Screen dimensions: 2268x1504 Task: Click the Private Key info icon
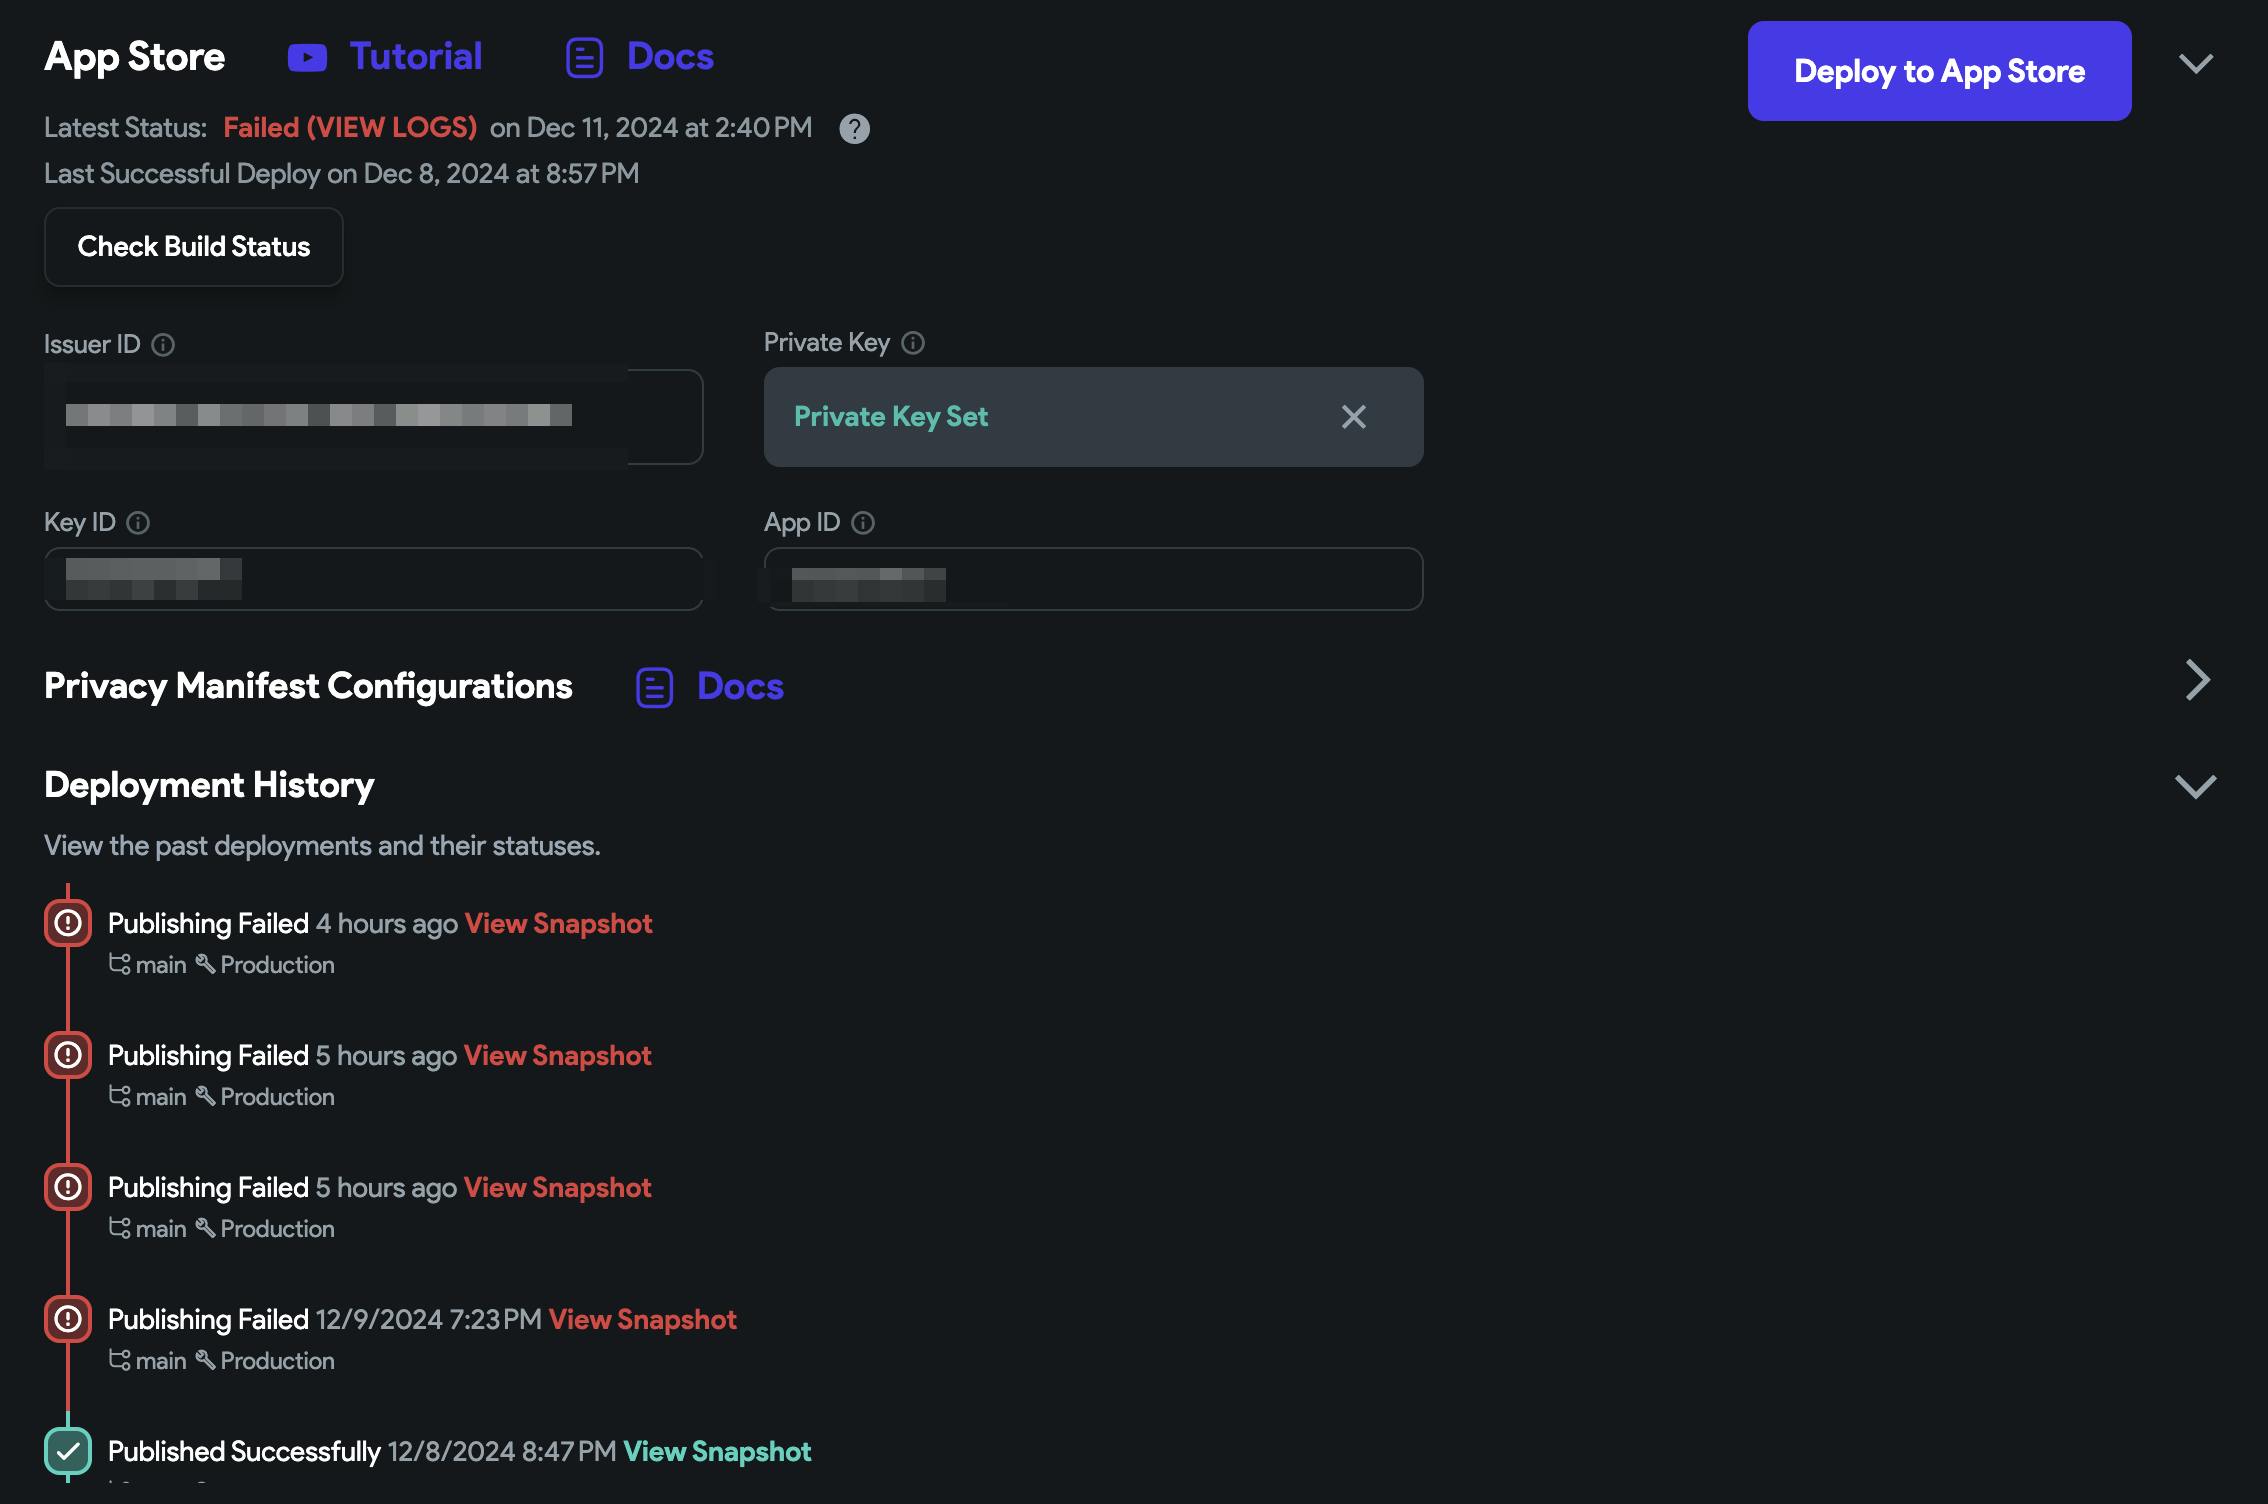pos(913,343)
